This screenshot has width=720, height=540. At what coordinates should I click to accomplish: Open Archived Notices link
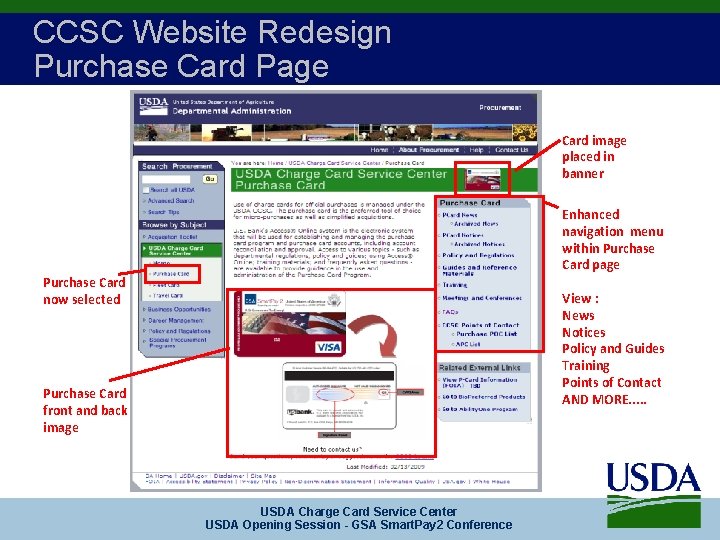pos(479,244)
